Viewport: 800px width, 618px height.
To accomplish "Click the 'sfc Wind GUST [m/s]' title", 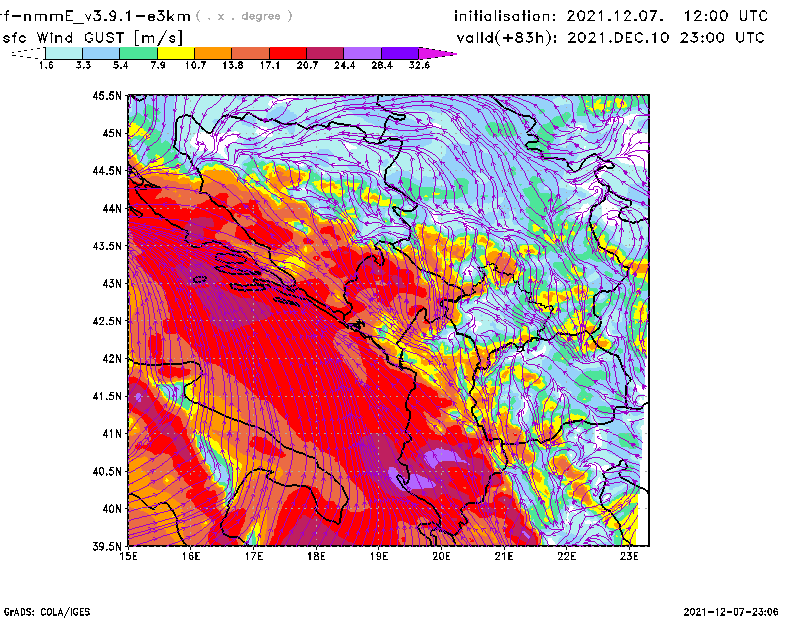I will tap(93, 38).
